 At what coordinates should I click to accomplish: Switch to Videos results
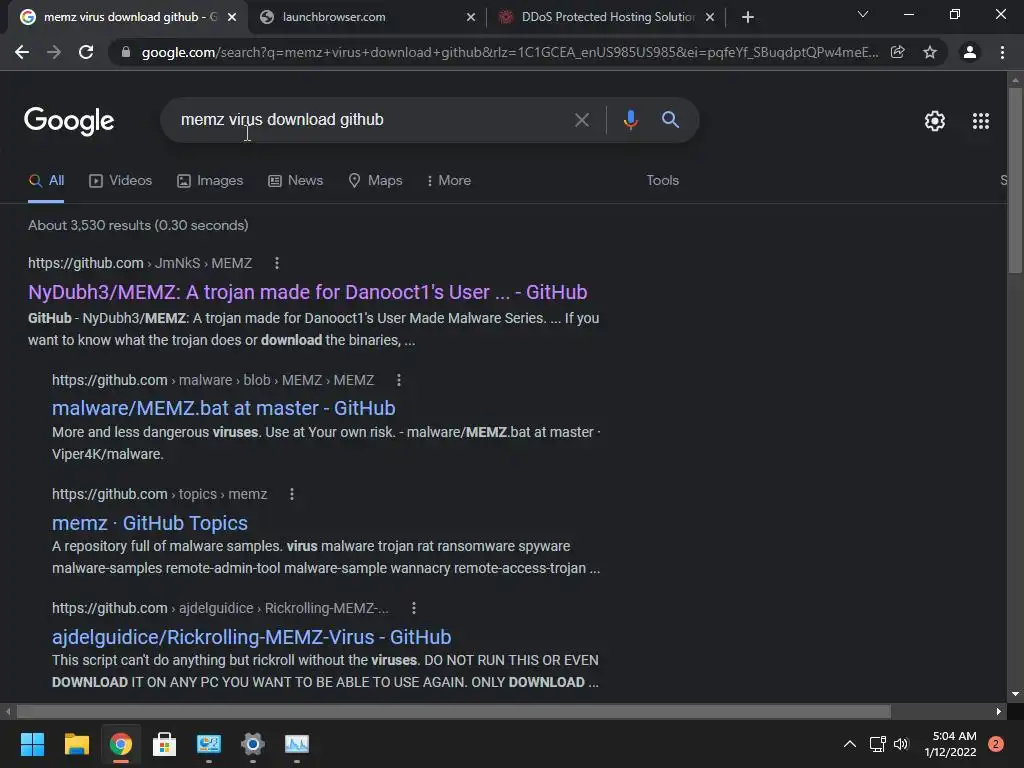(120, 180)
